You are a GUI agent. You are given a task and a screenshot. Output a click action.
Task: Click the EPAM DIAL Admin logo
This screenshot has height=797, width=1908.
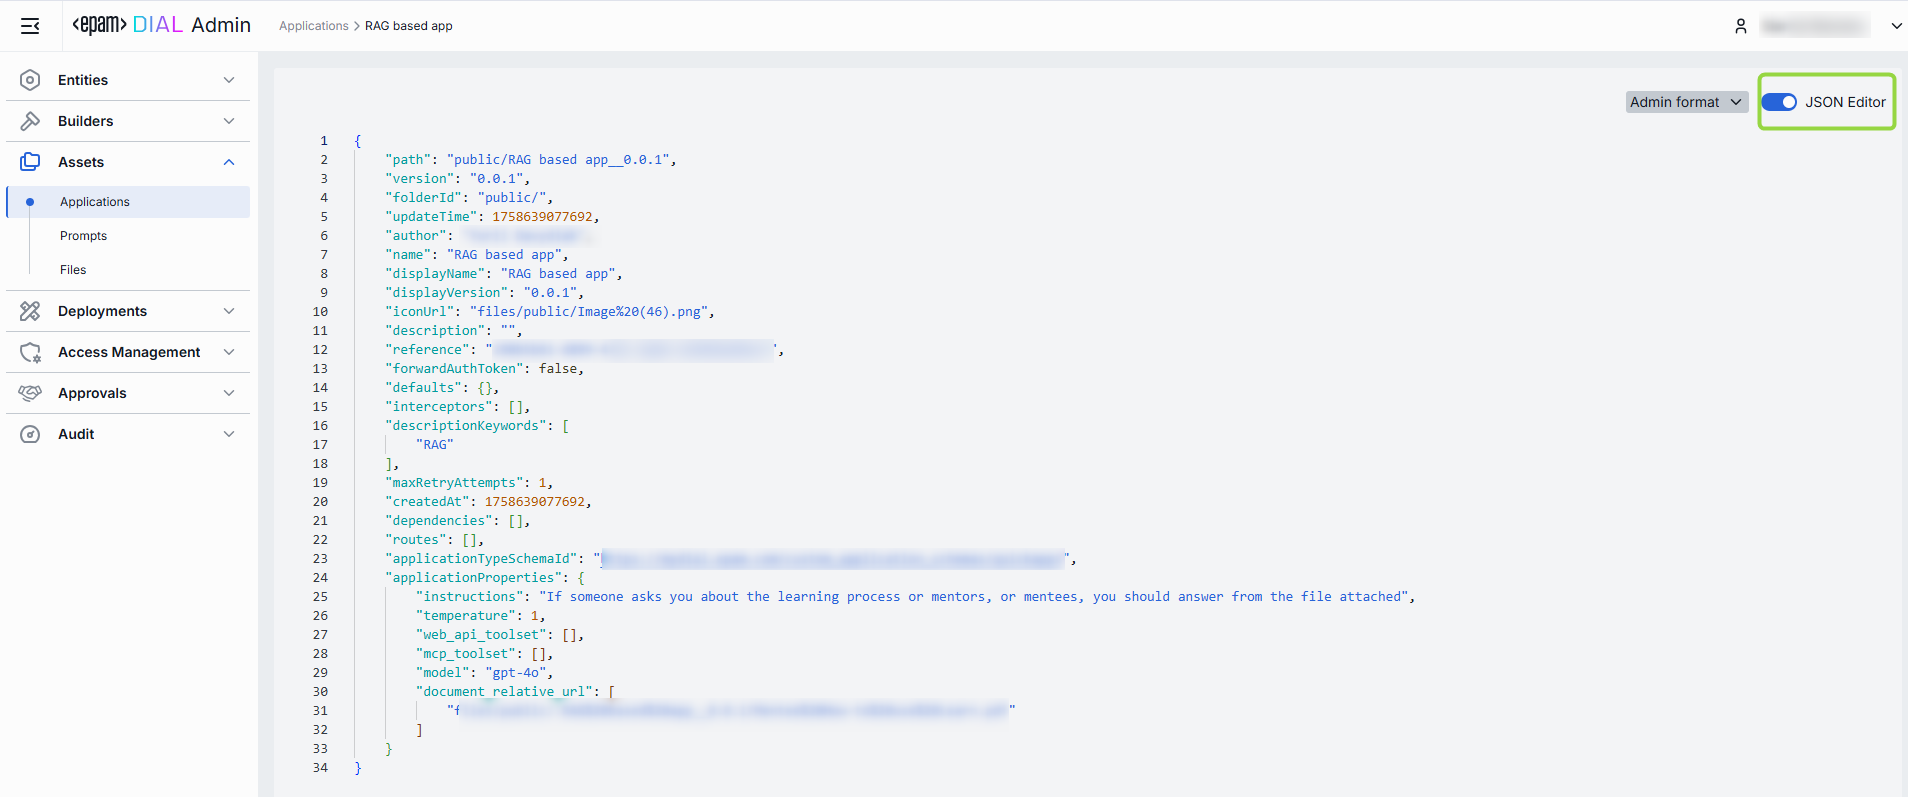[162, 25]
